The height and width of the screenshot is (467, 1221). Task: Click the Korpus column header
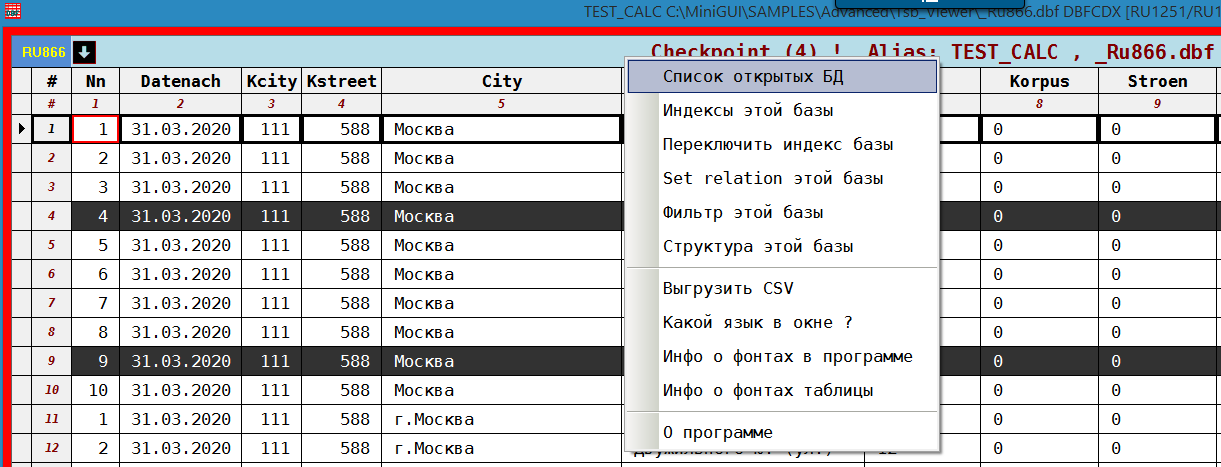click(x=1040, y=81)
